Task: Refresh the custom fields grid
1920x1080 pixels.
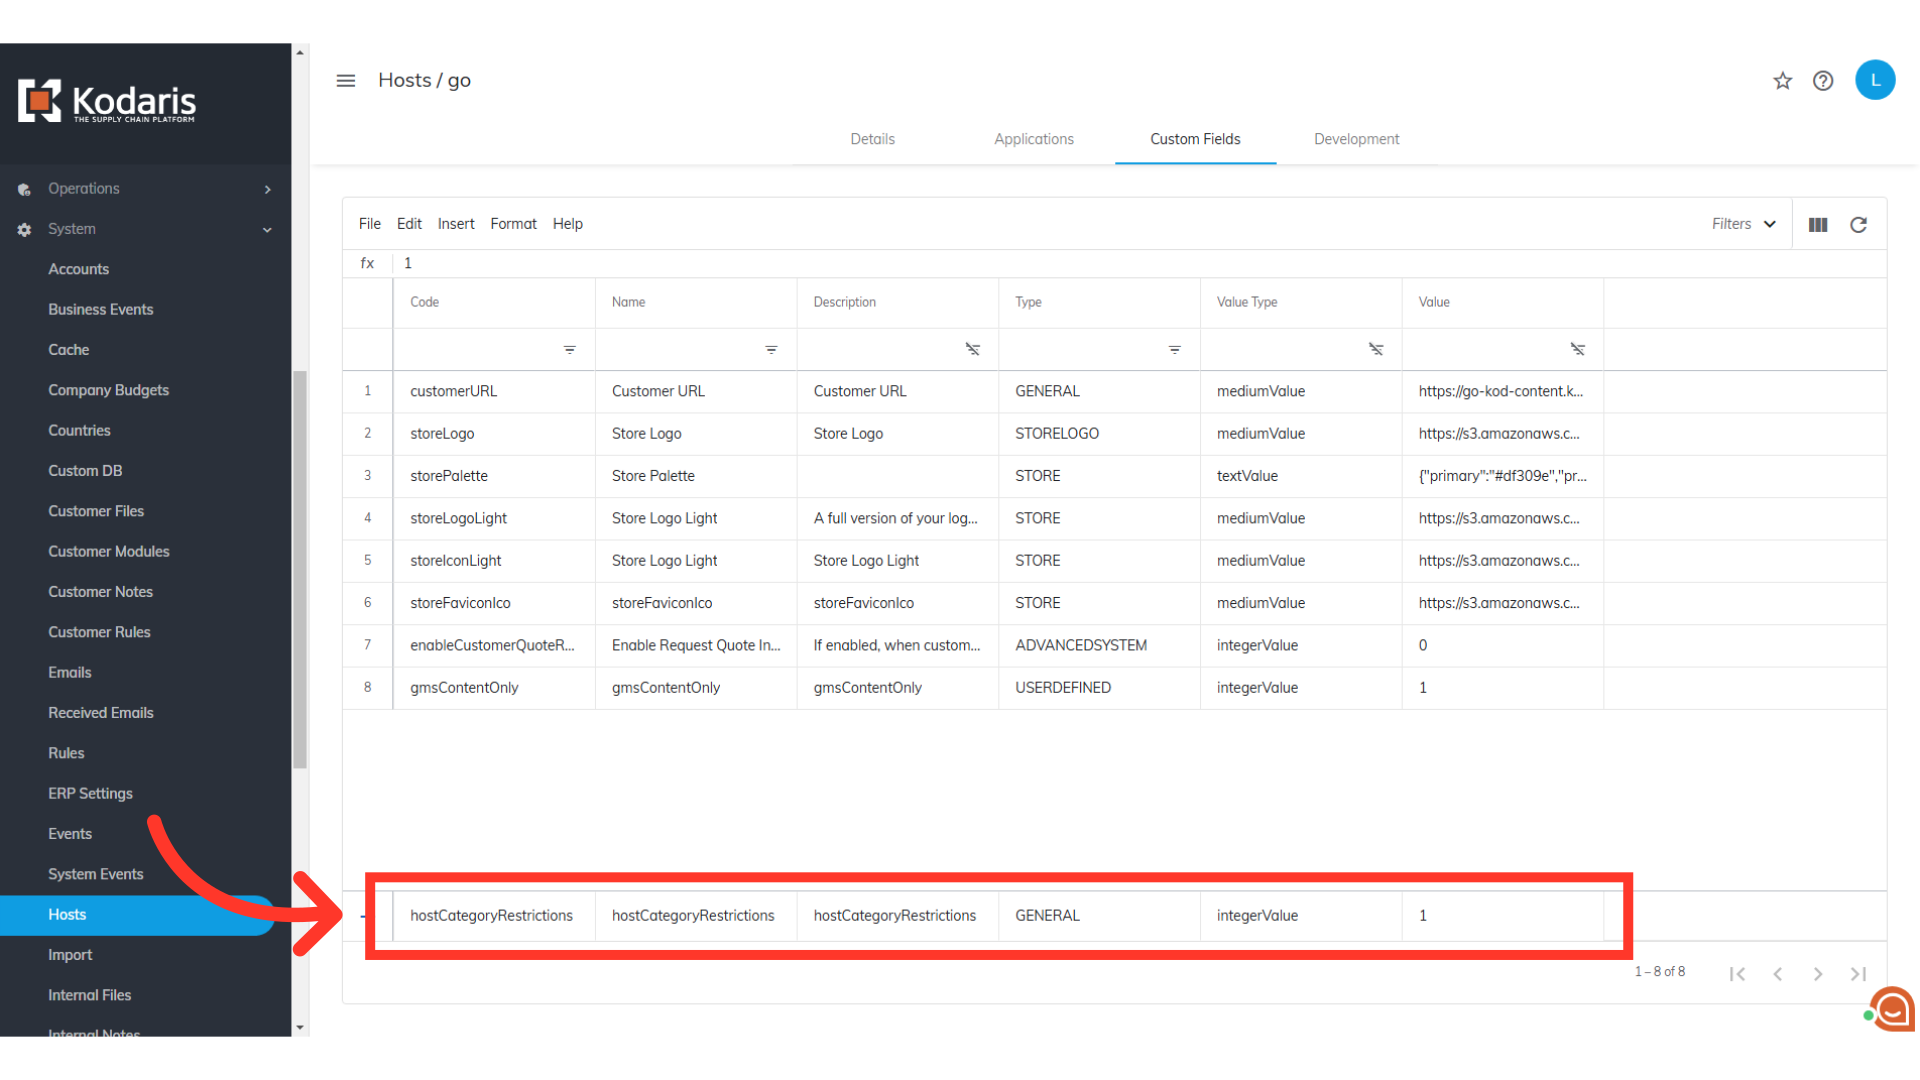Action: pos(1858,225)
